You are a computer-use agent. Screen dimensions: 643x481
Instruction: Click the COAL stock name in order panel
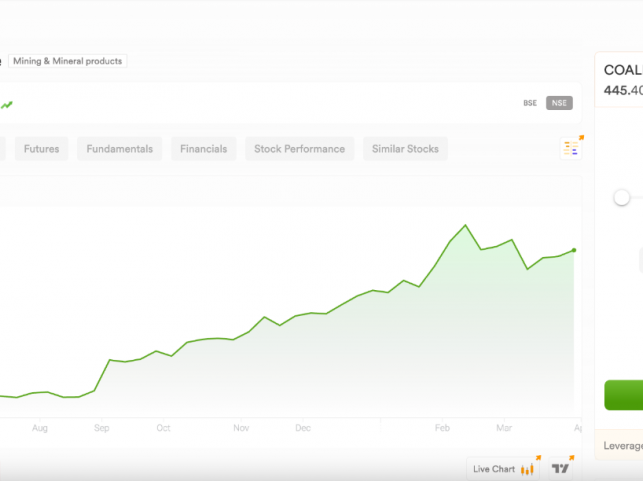[622, 70]
